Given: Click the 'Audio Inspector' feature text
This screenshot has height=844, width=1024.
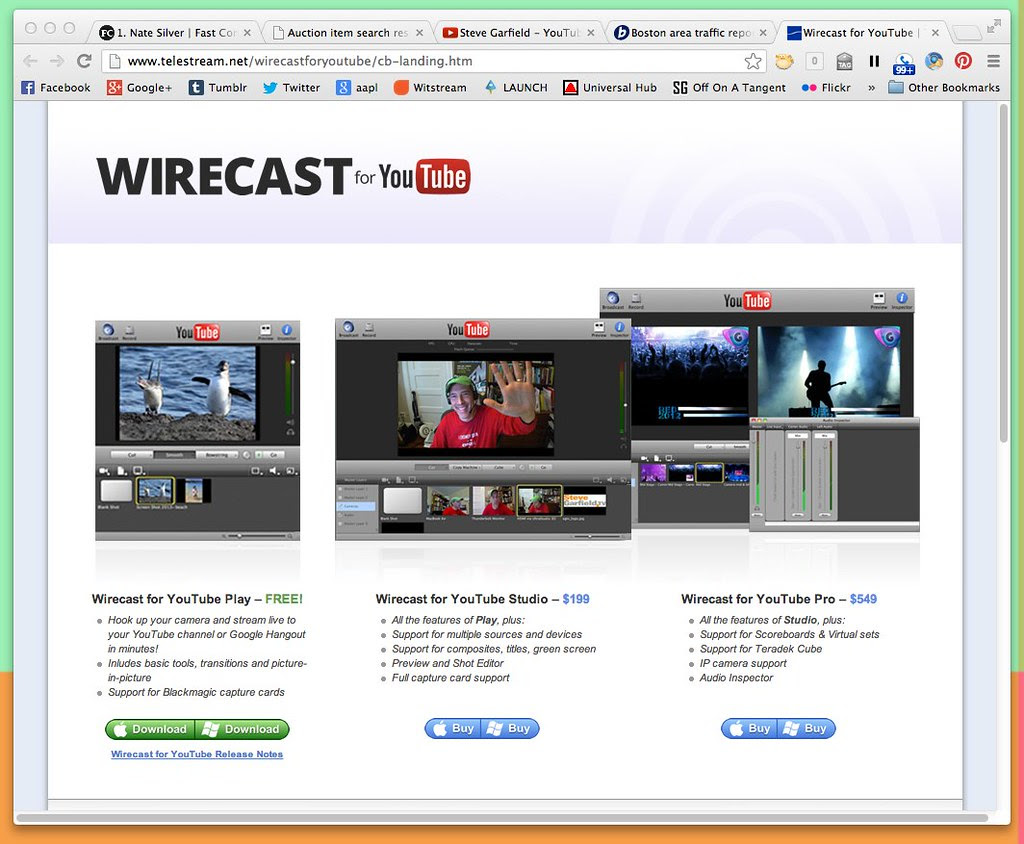Looking at the screenshot, I should tap(736, 678).
